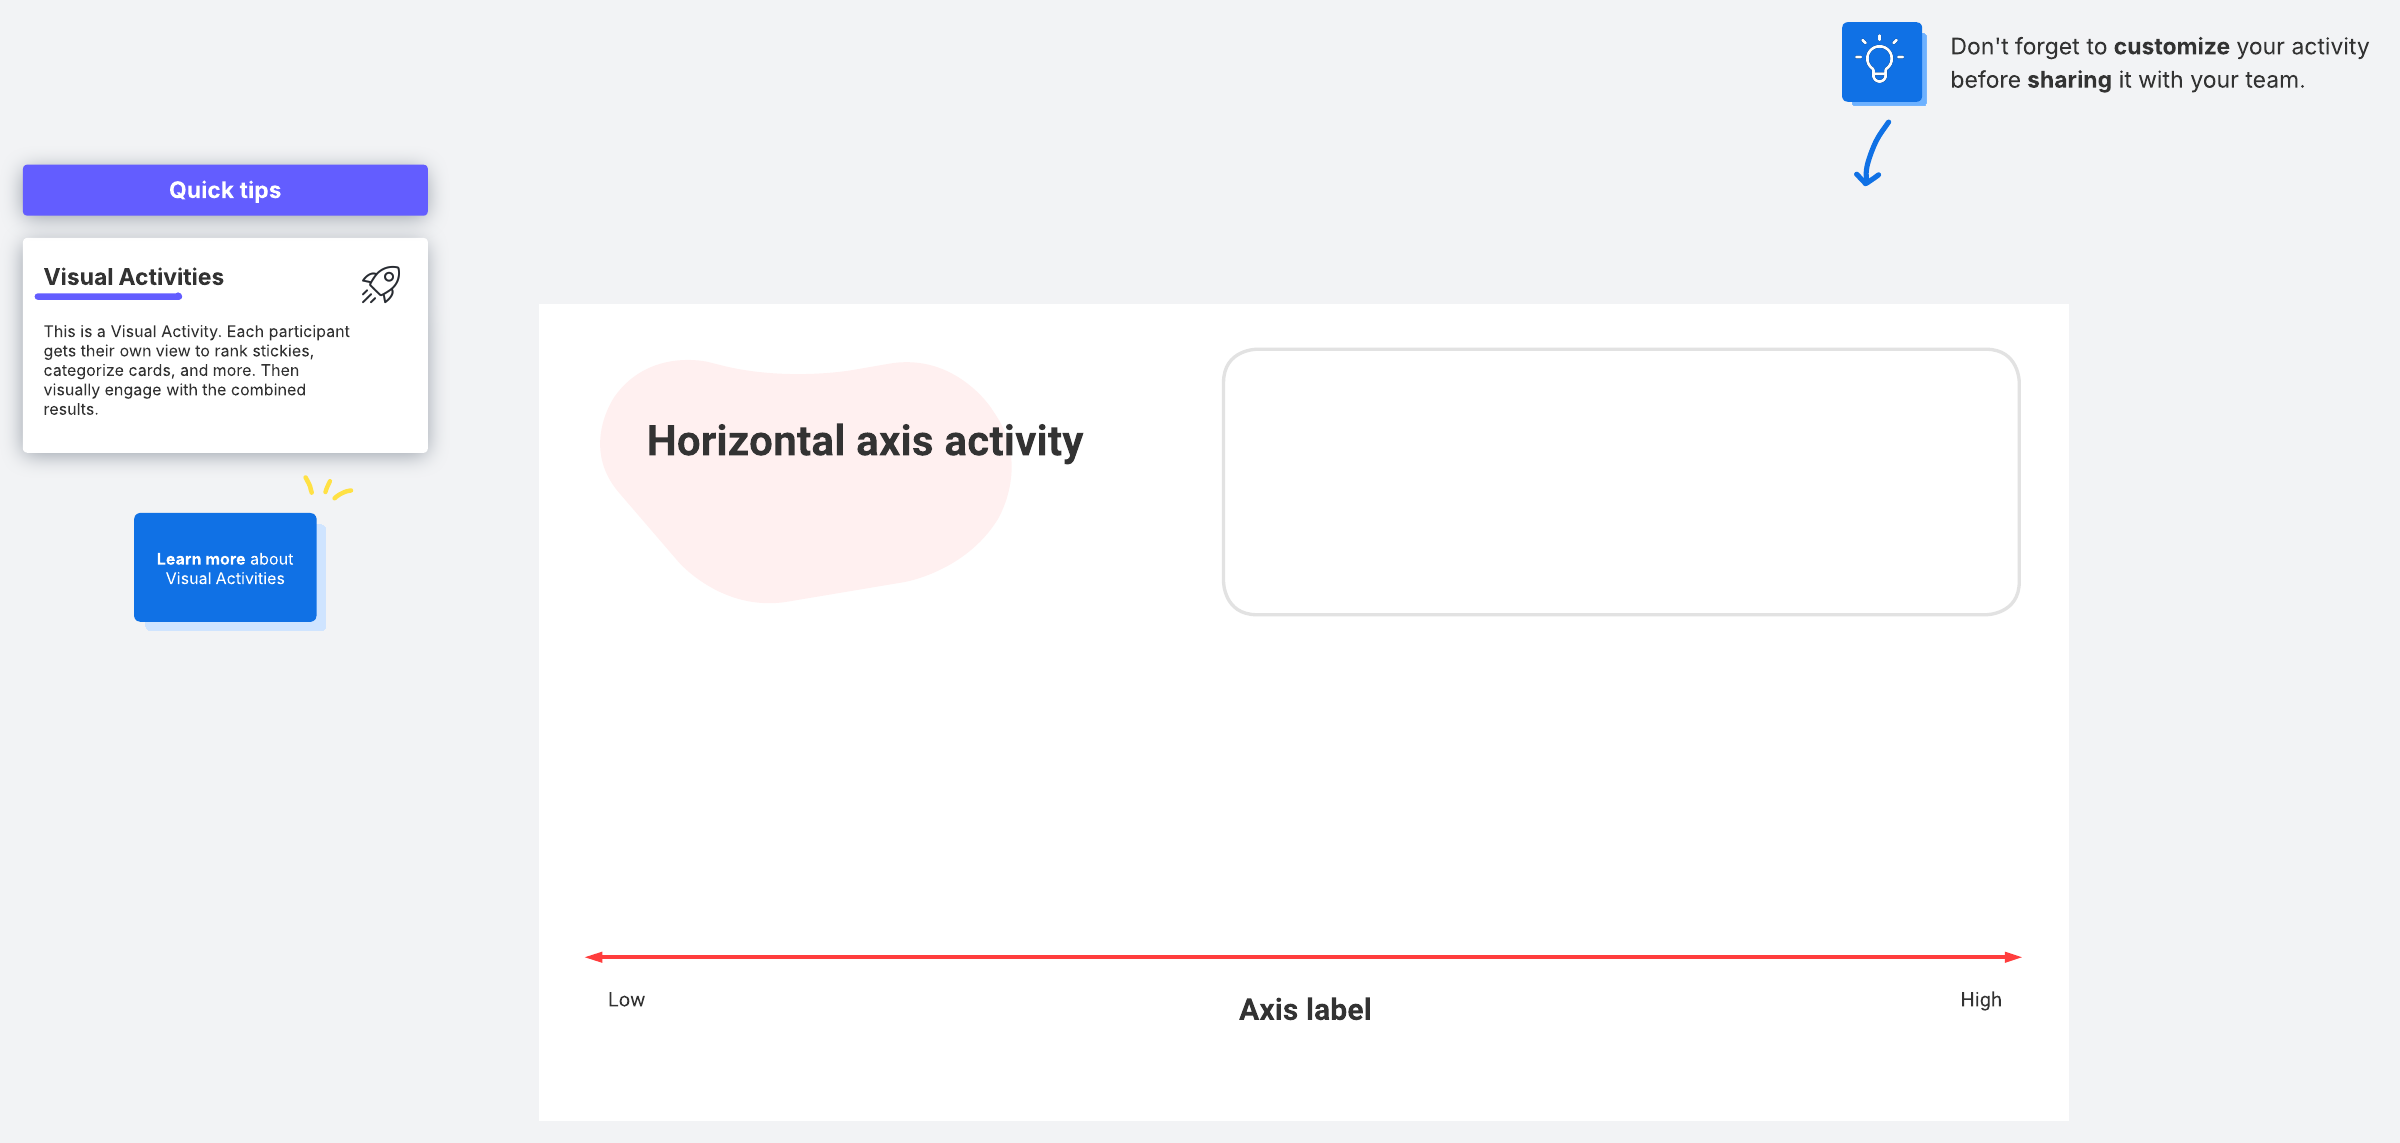The image size is (2400, 1143).
Task: Select the blue curved downward arrow
Action: [x=1872, y=154]
